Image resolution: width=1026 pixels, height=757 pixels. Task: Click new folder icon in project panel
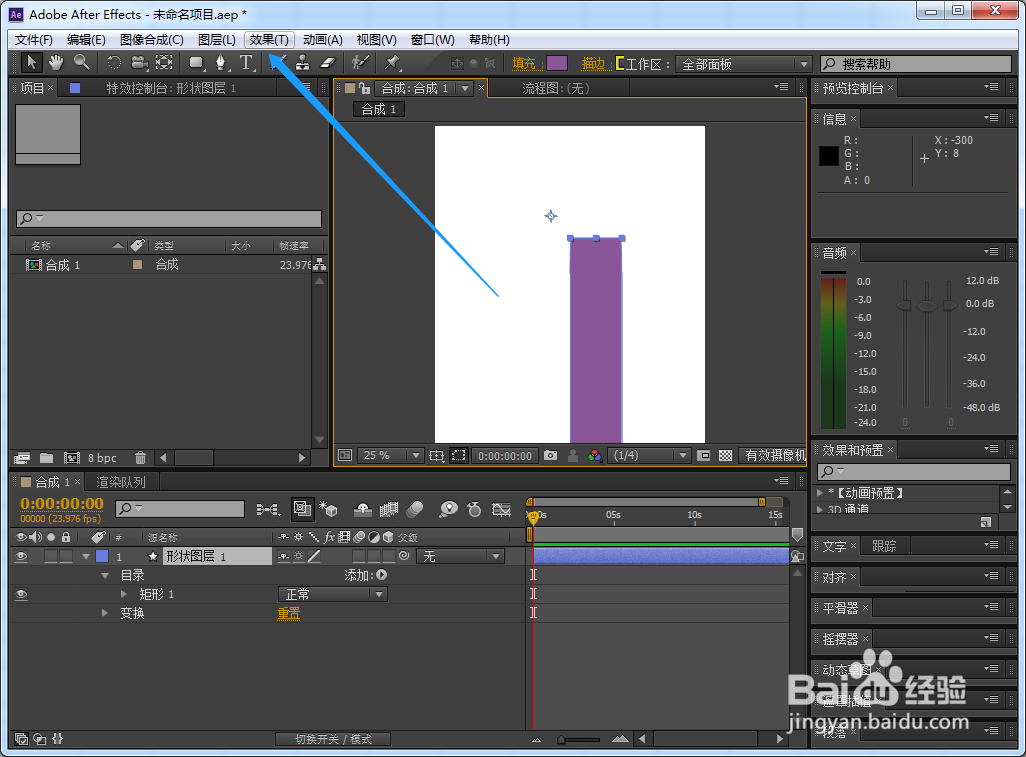(x=46, y=458)
